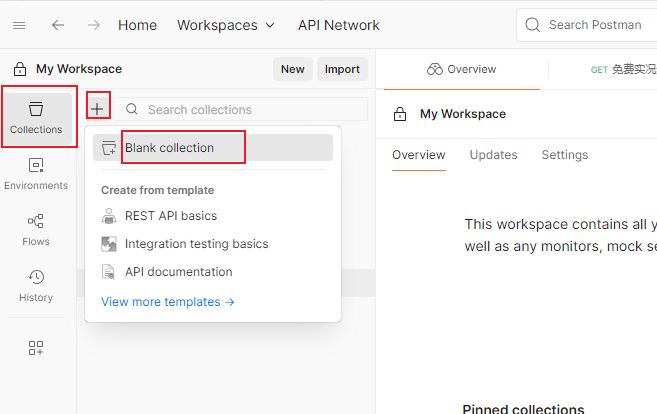
Task: Open Collections in the sidebar
Action: click(36, 118)
